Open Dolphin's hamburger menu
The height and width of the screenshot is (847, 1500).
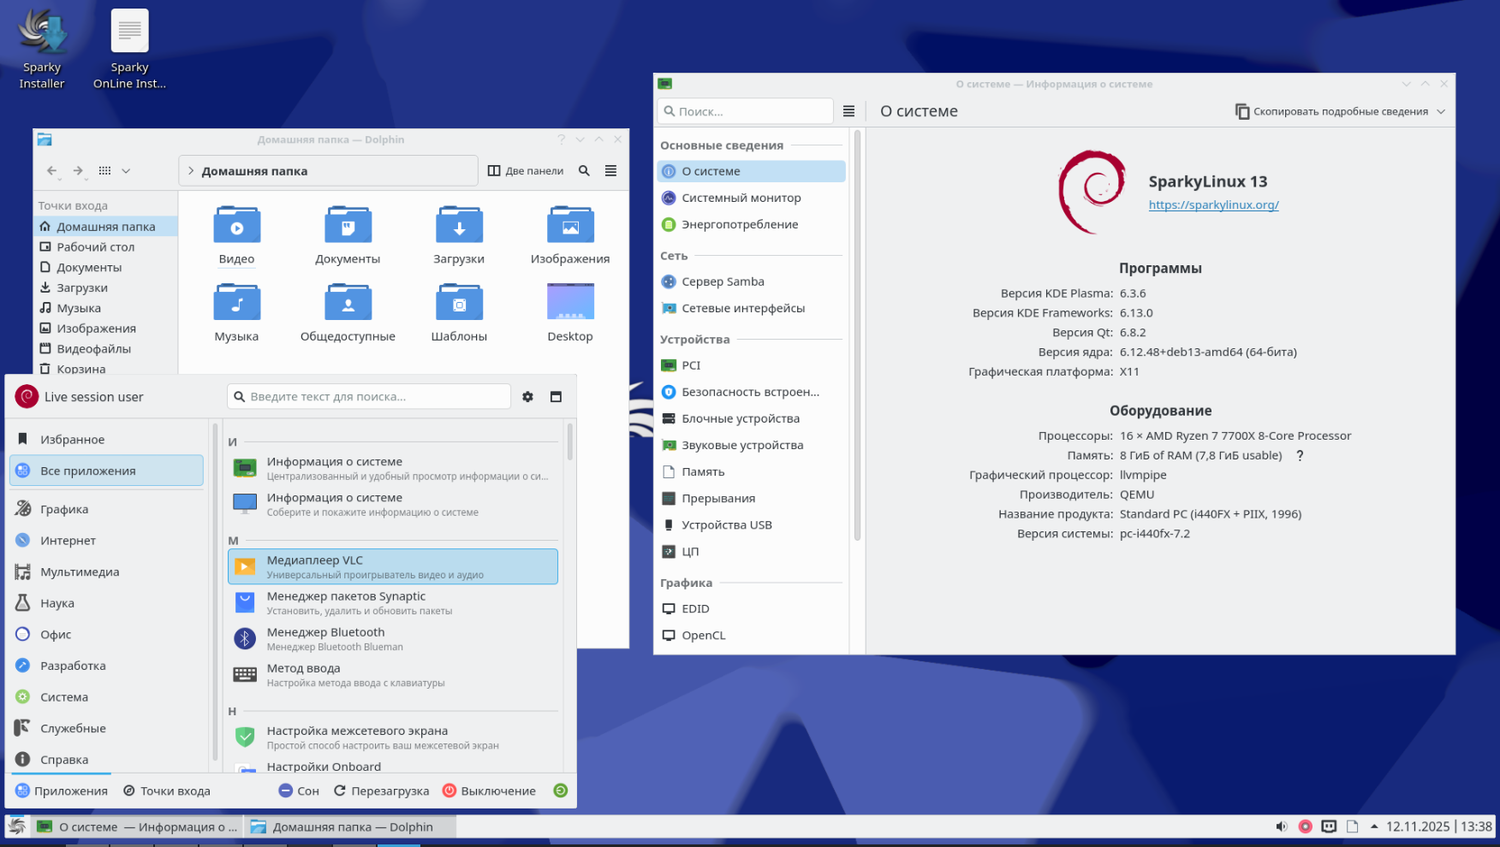pos(611,171)
